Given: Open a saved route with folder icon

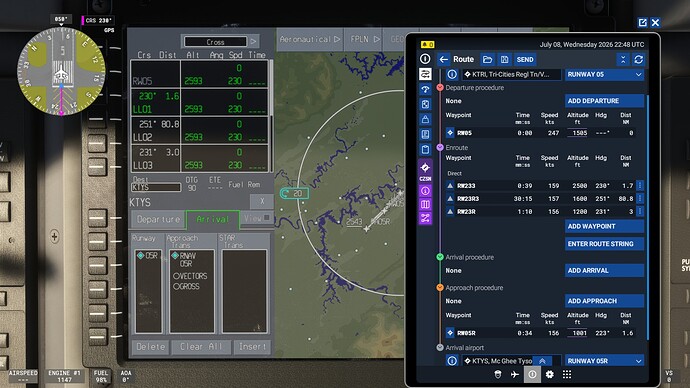Looking at the screenshot, I should (x=487, y=59).
